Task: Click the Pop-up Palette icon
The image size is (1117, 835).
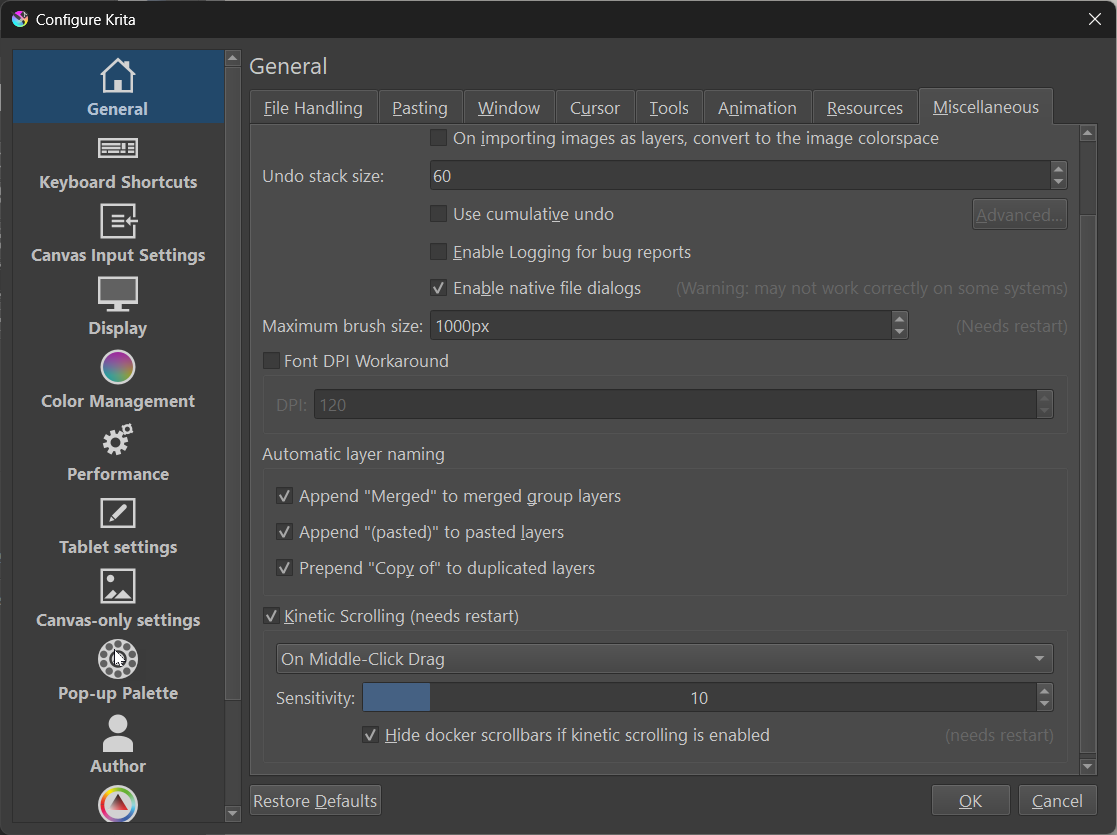Action: tap(117, 659)
